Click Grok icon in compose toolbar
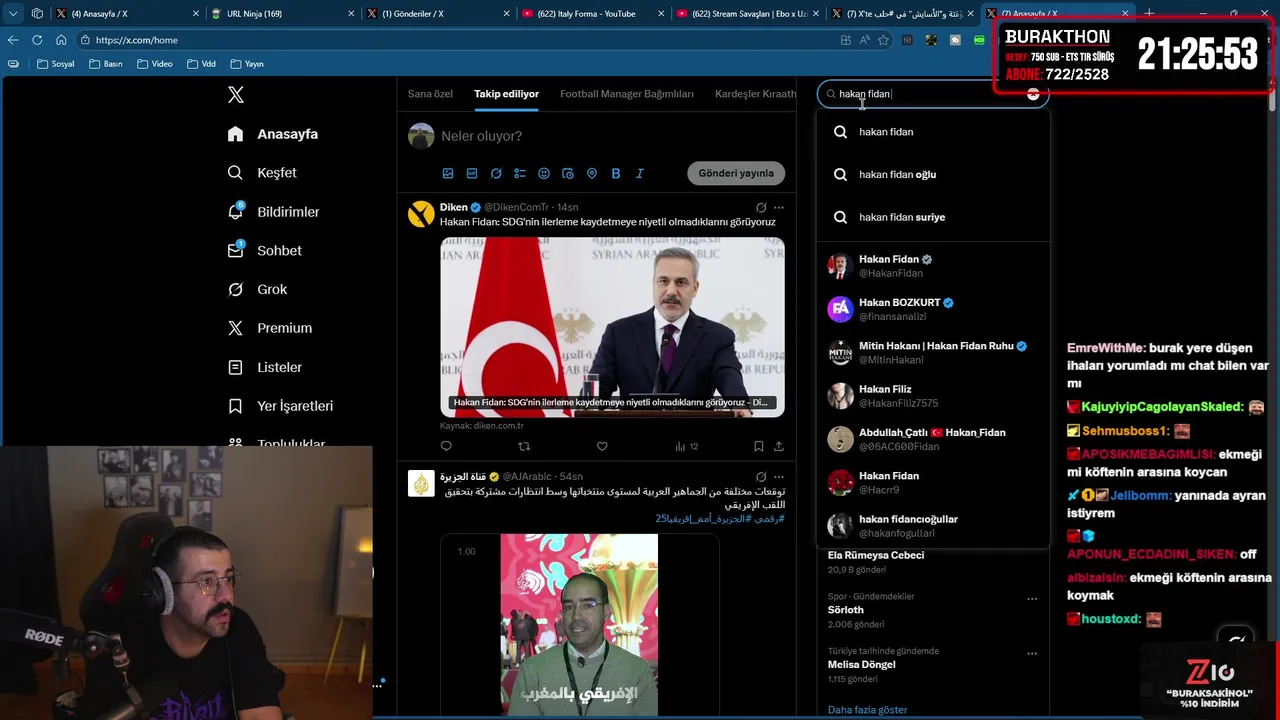 click(x=496, y=173)
